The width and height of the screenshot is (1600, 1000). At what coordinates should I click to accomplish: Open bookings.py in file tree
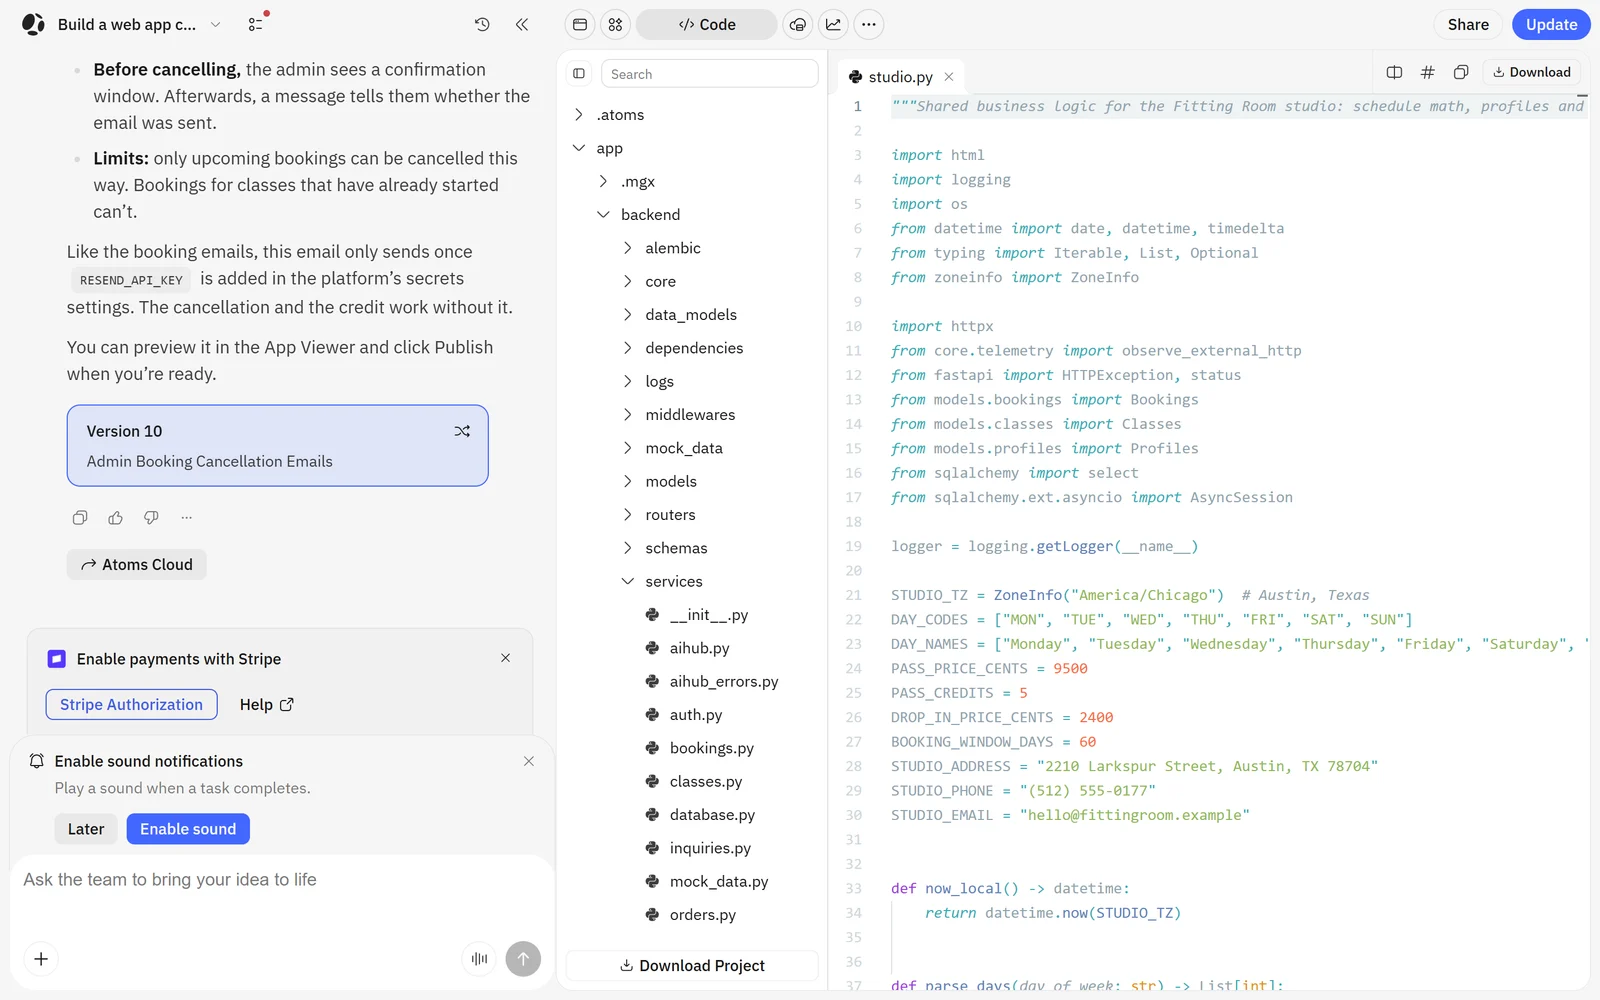tap(711, 748)
